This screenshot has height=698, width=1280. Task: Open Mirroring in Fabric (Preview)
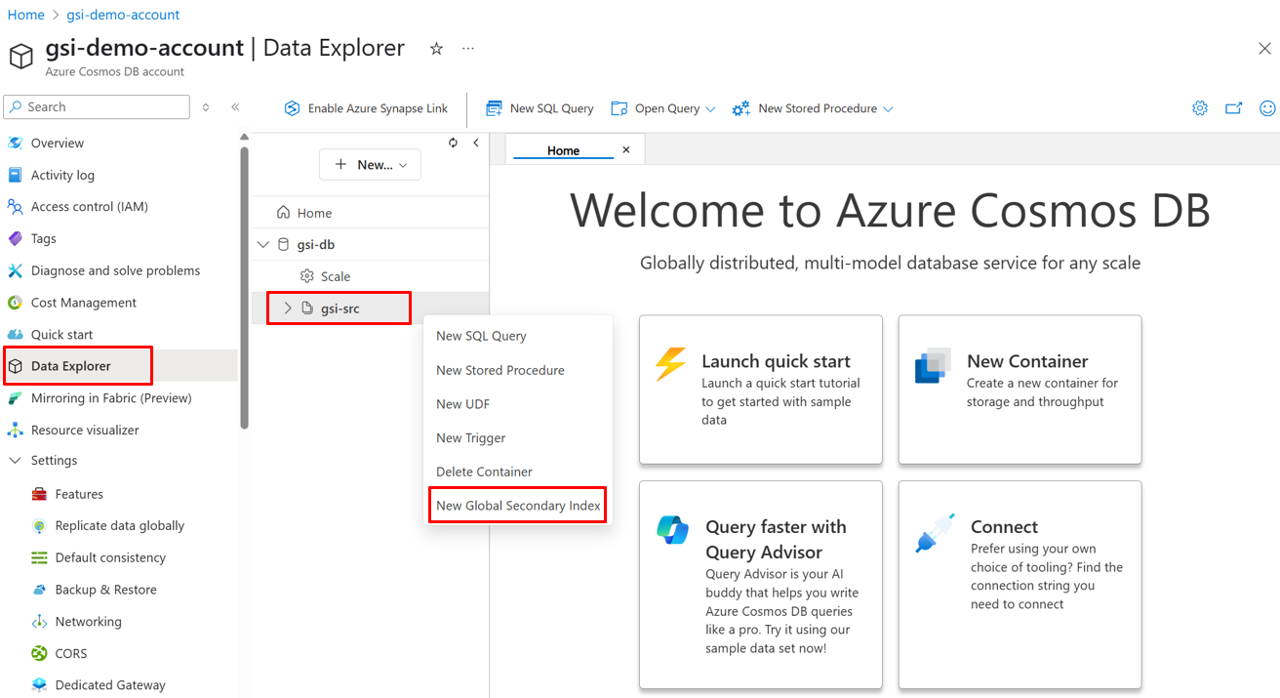111,398
